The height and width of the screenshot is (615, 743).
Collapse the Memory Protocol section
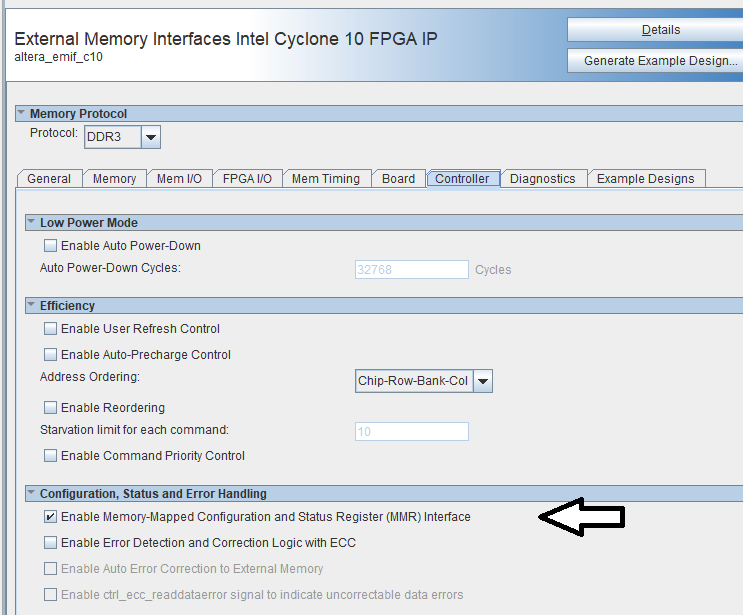point(21,113)
